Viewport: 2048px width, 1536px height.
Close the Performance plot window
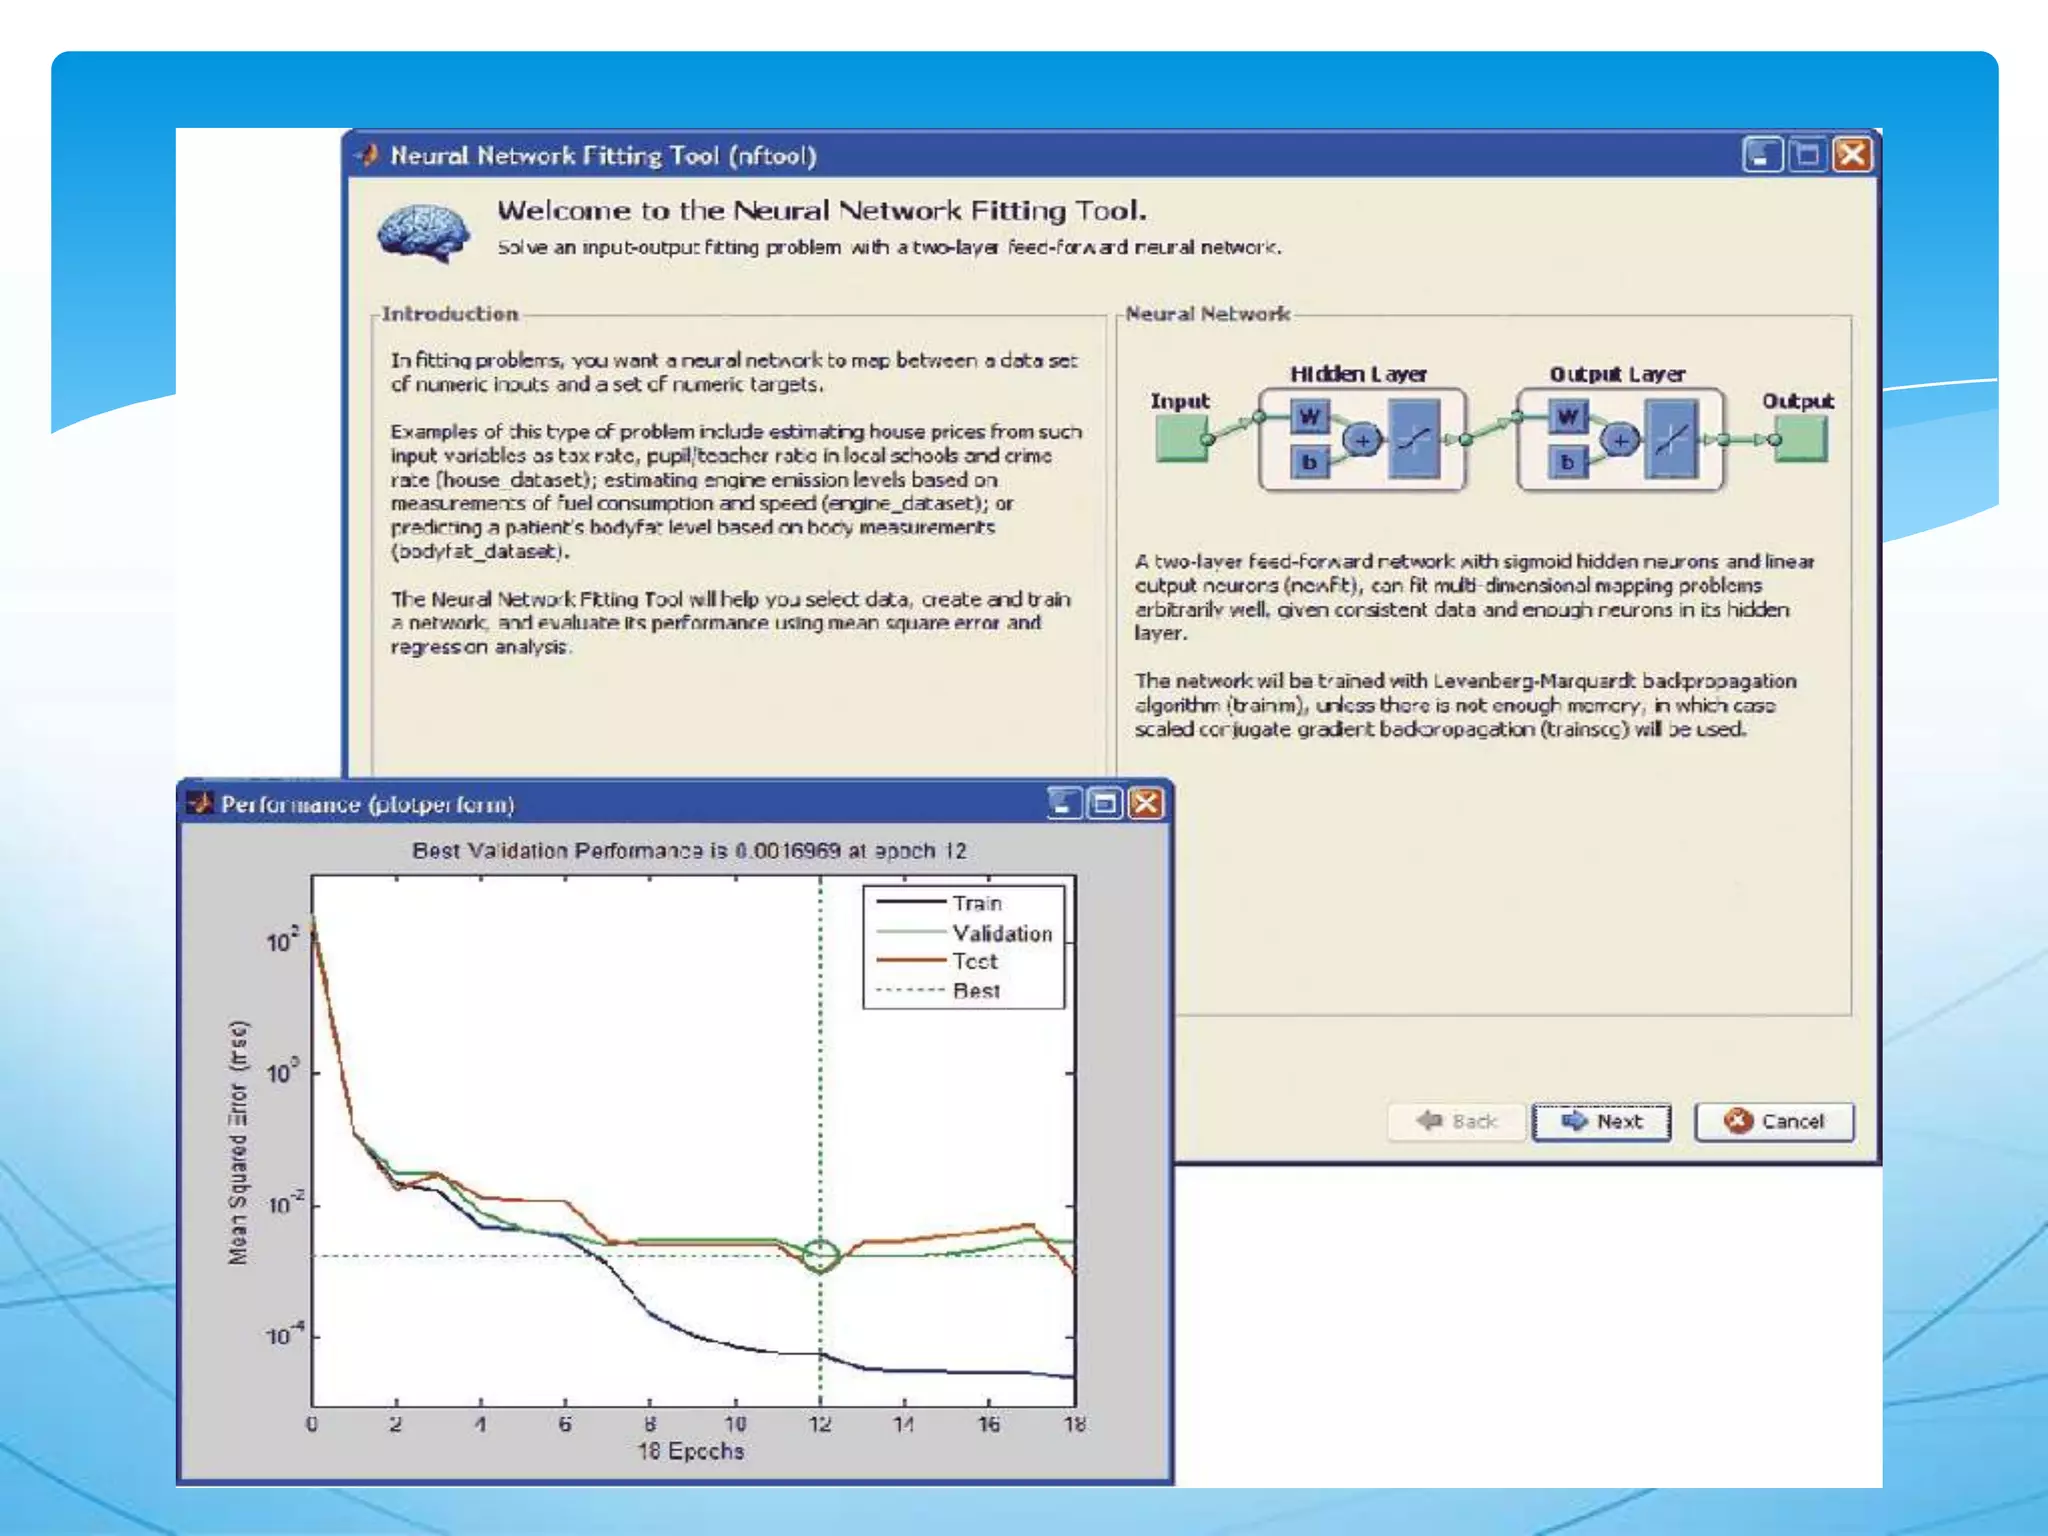point(1146,803)
